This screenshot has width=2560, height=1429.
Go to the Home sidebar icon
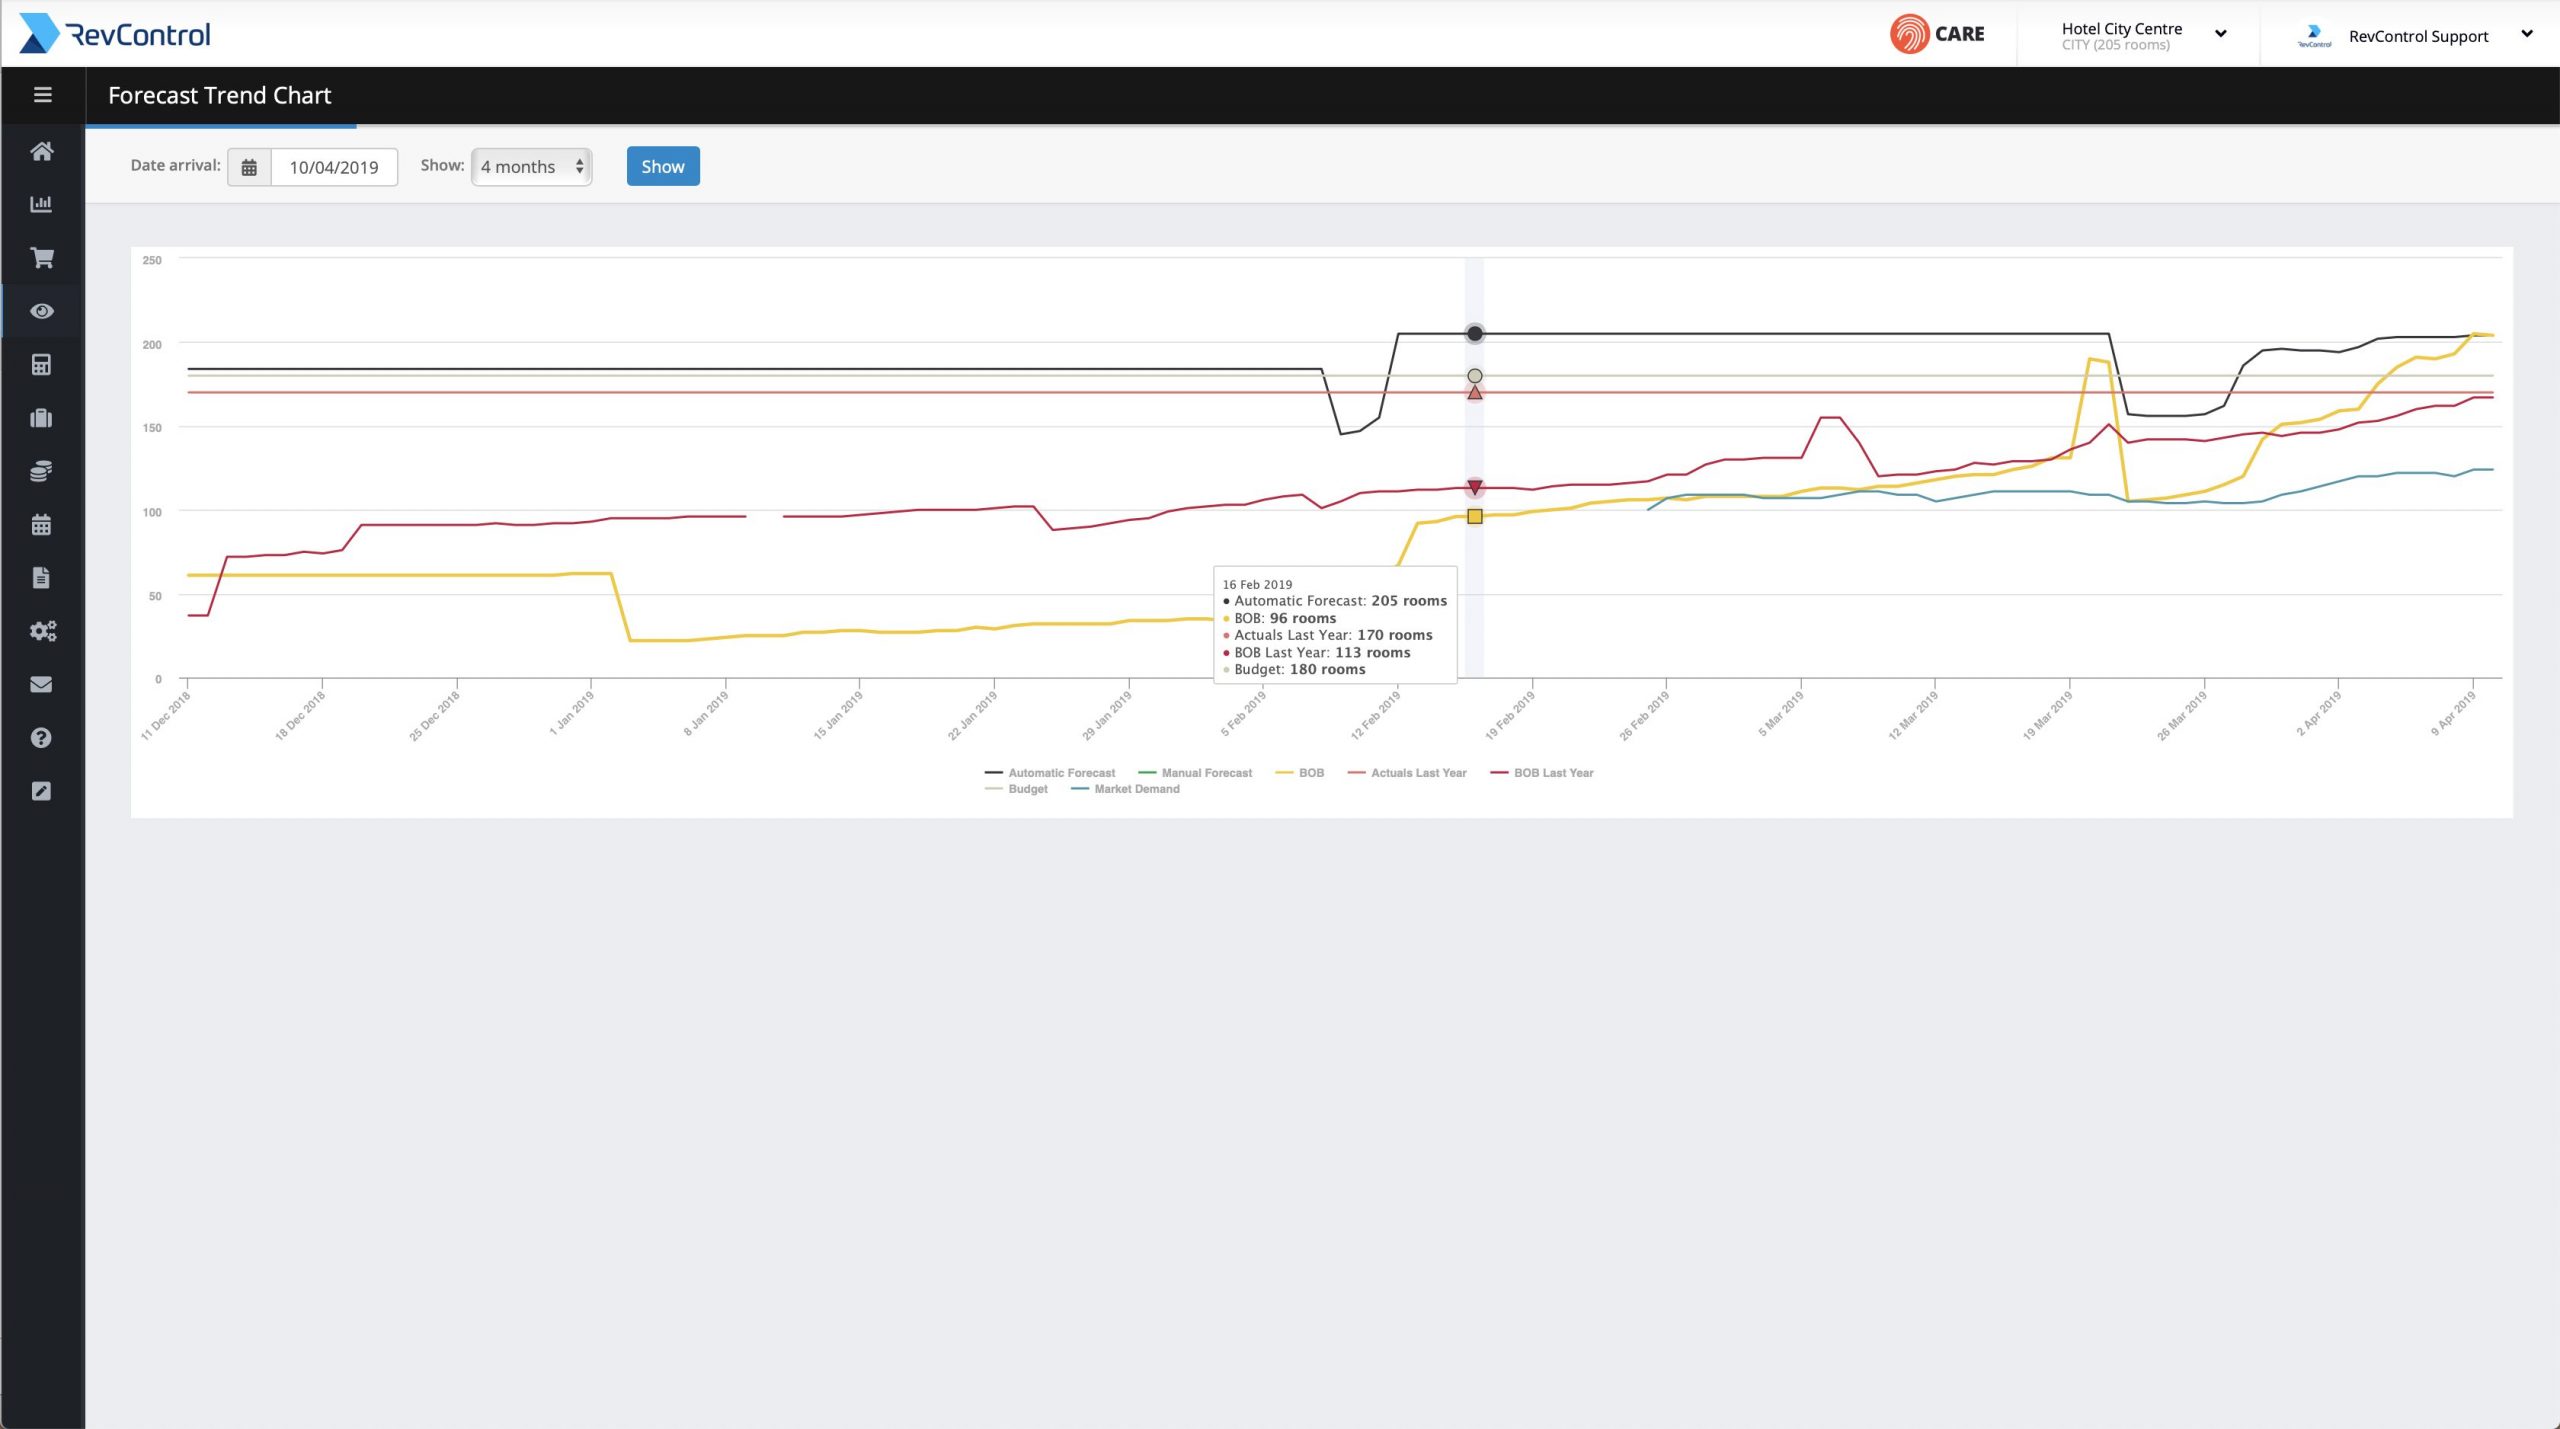coord(41,151)
